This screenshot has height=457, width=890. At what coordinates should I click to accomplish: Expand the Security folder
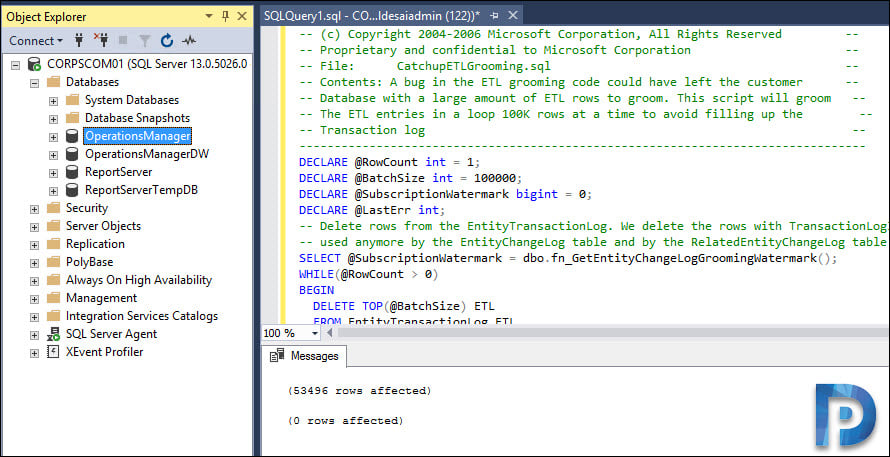click(35, 209)
